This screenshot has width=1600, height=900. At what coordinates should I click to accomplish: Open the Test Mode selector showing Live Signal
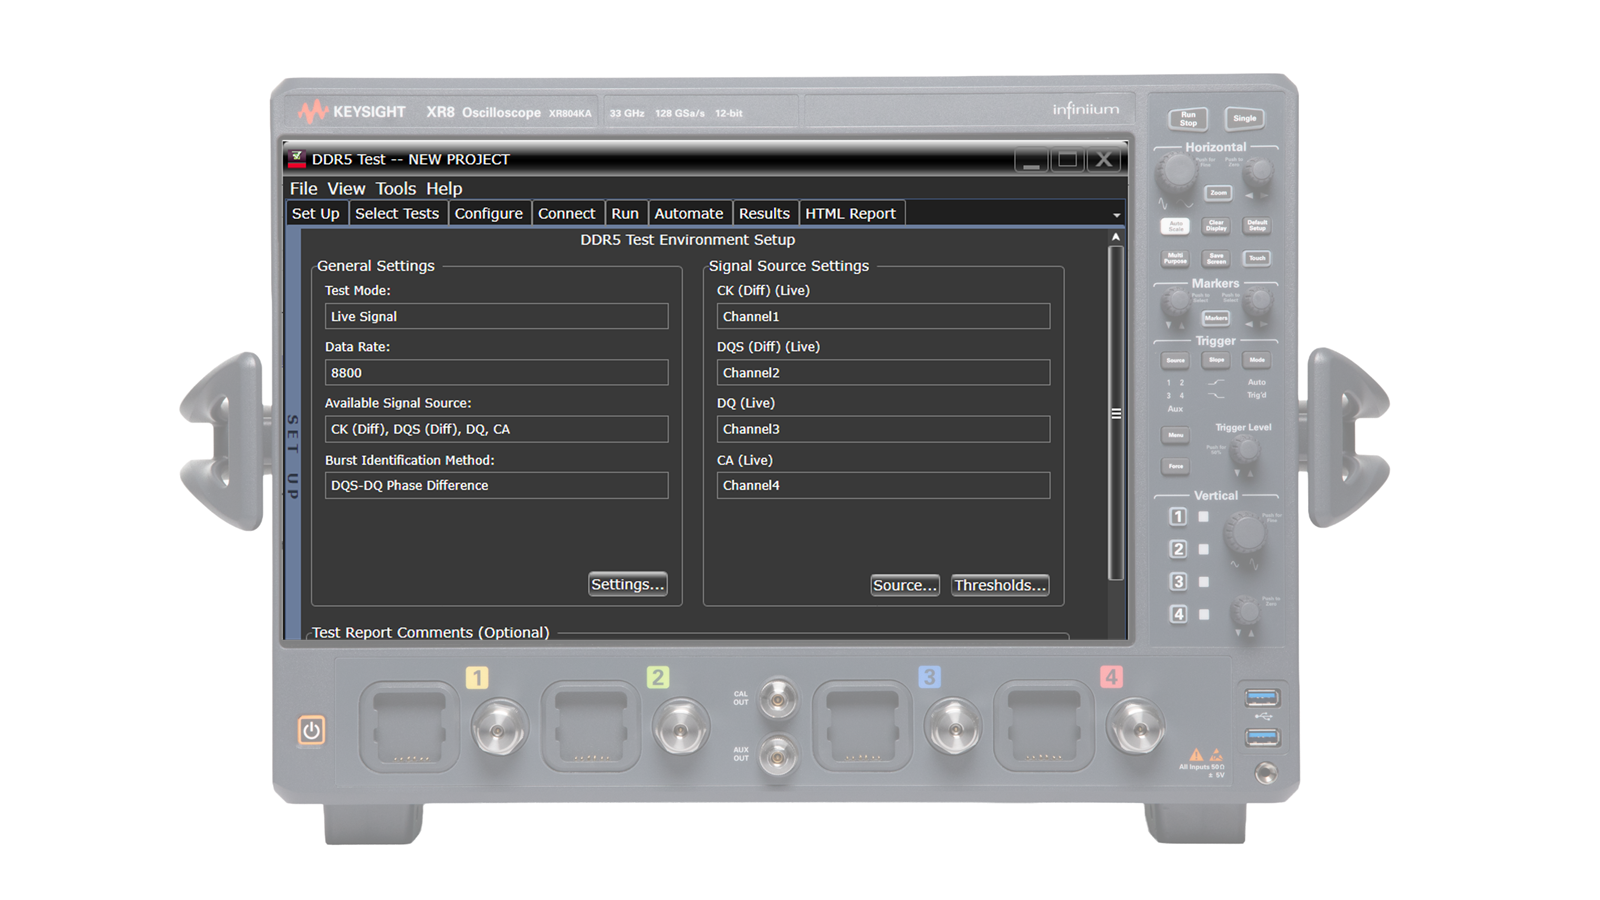point(497,316)
